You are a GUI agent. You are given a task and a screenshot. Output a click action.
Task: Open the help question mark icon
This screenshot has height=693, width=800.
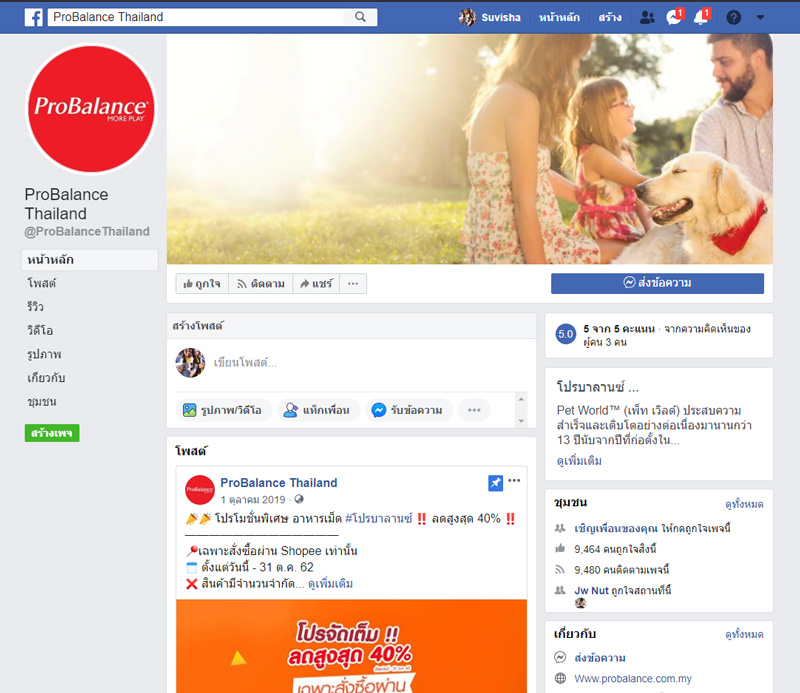734,17
